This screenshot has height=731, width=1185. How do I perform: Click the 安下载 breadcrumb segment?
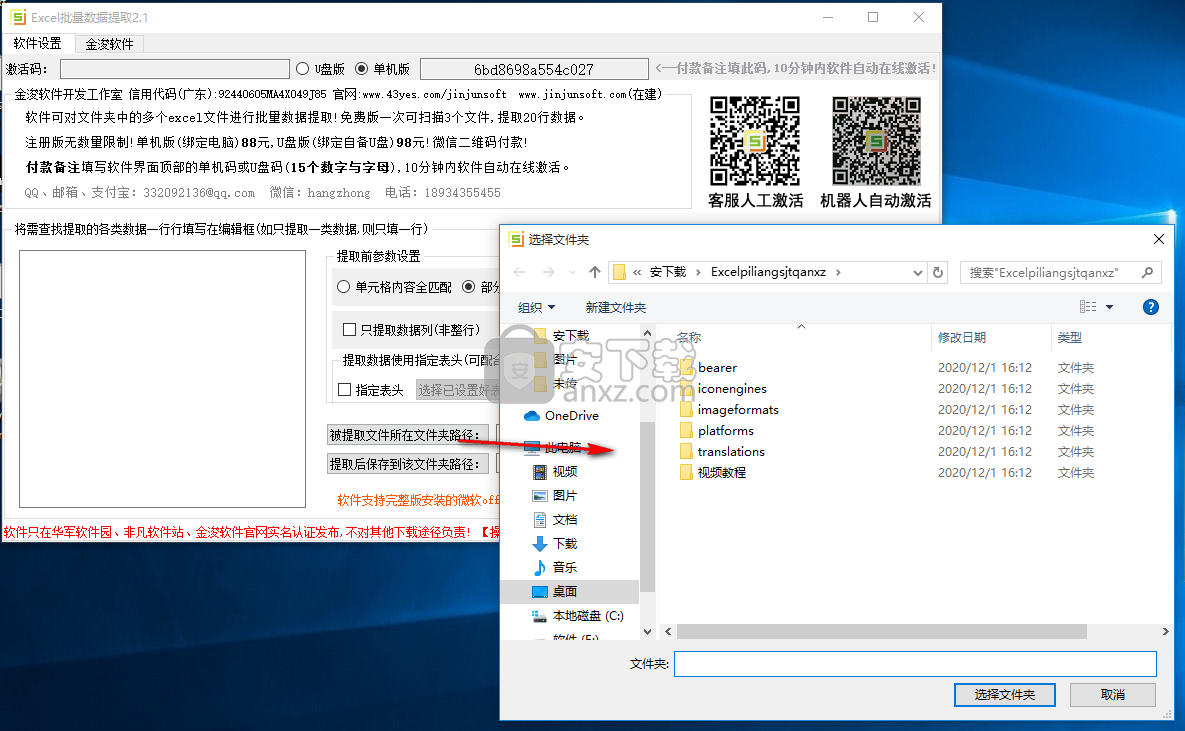(x=668, y=272)
